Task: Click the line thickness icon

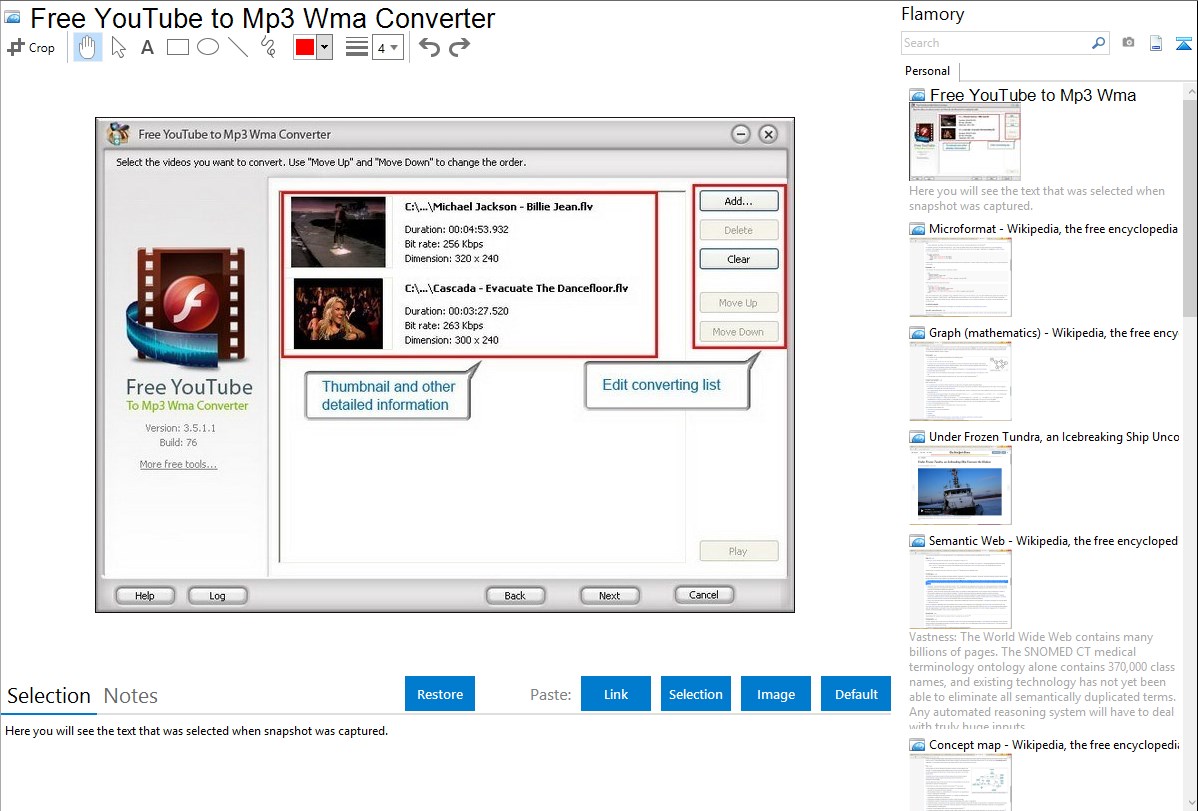Action: pyautogui.click(x=356, y=47)
